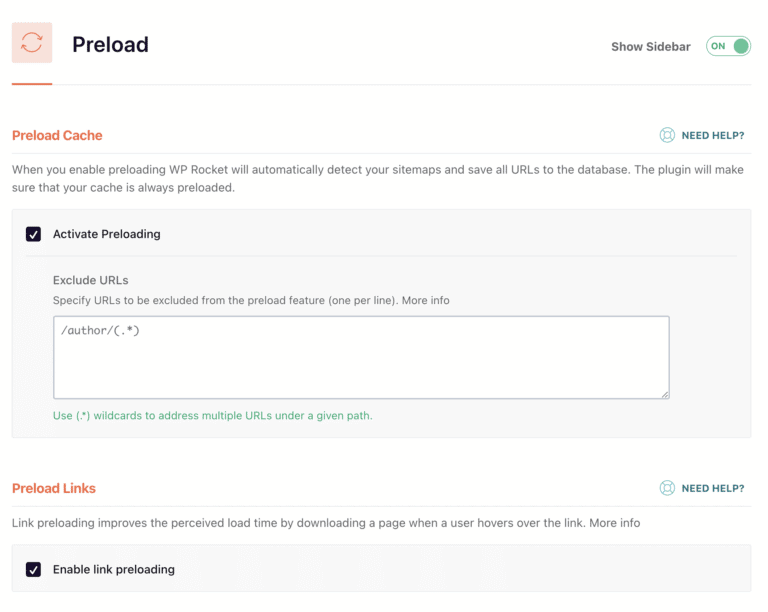Select the Preload page title

click(110, 45)
